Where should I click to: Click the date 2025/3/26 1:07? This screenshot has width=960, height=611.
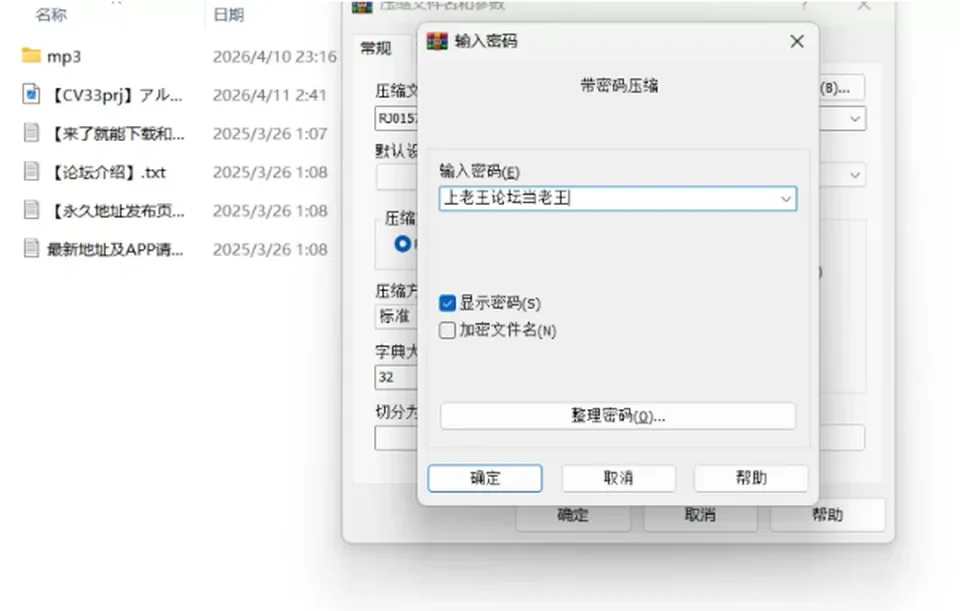(x=270, y=133)
